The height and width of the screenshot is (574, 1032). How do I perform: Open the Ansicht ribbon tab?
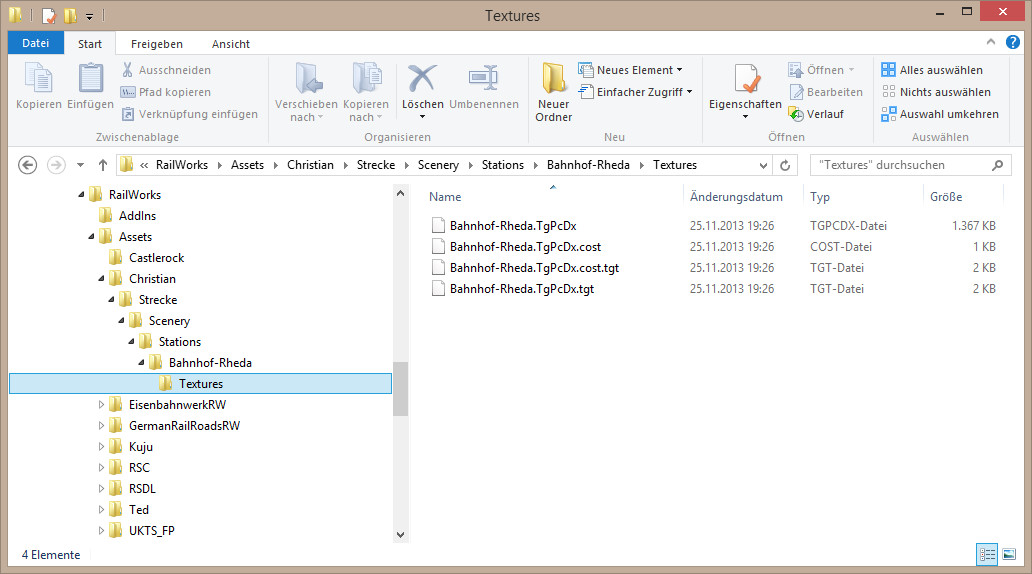click(x=230, y=44)
